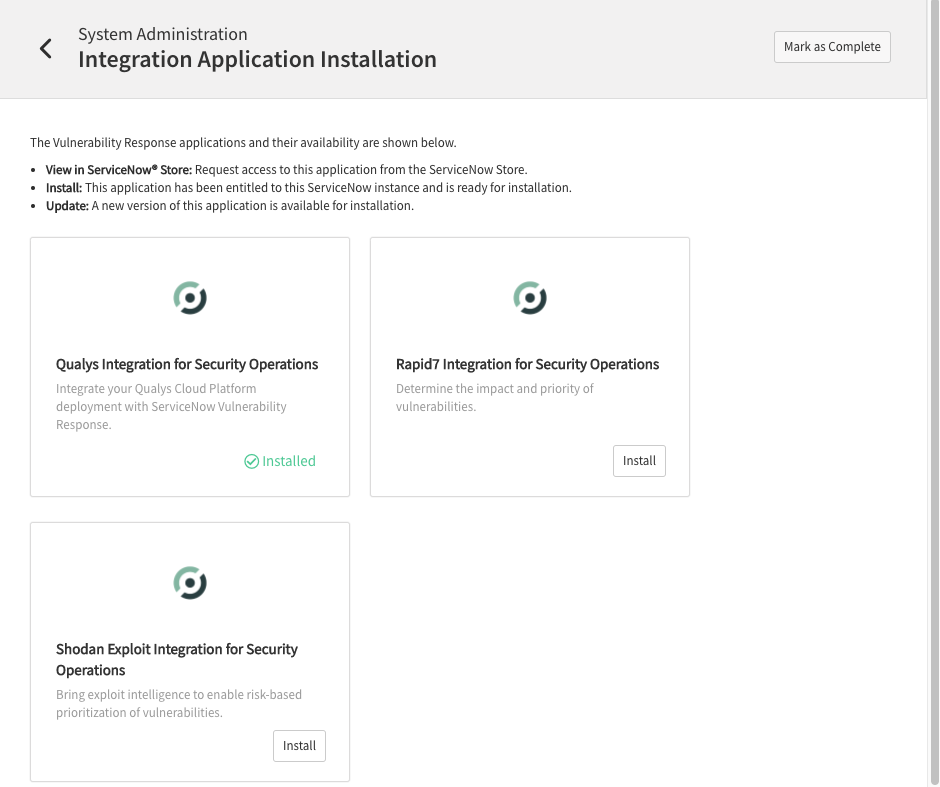Mark the task as complete
The image size is (940, 787).
click(x=832, y=47)
